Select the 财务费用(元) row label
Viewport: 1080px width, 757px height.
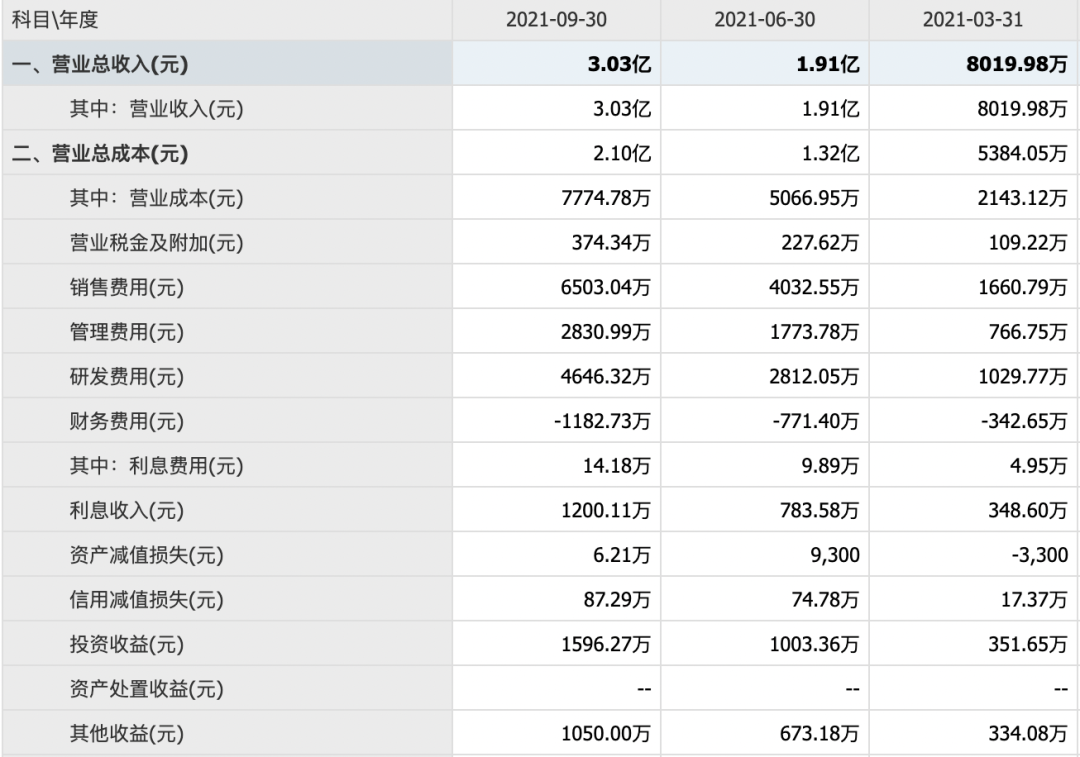click(x=127, y=421)
